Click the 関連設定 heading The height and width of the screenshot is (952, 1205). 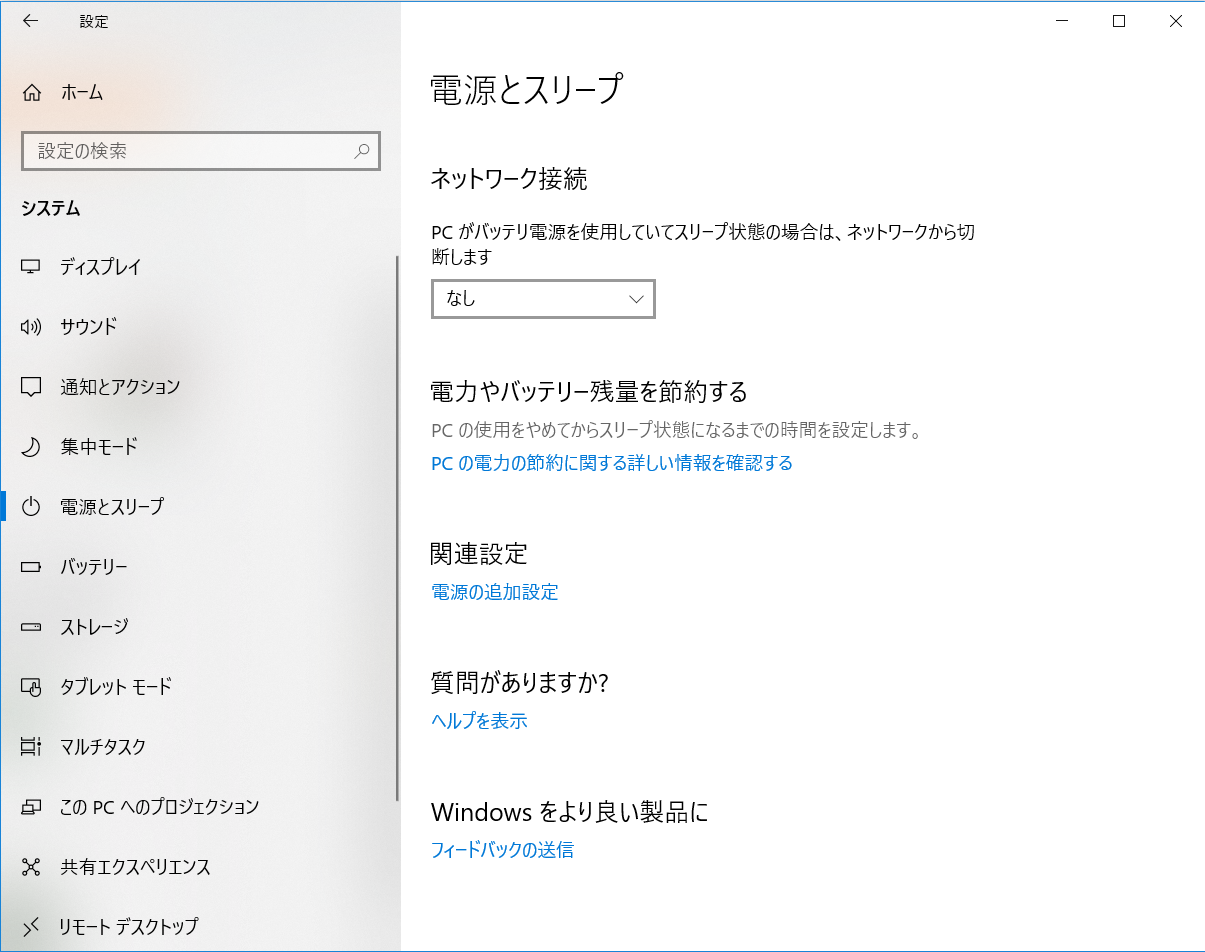(x=479, y=553)
